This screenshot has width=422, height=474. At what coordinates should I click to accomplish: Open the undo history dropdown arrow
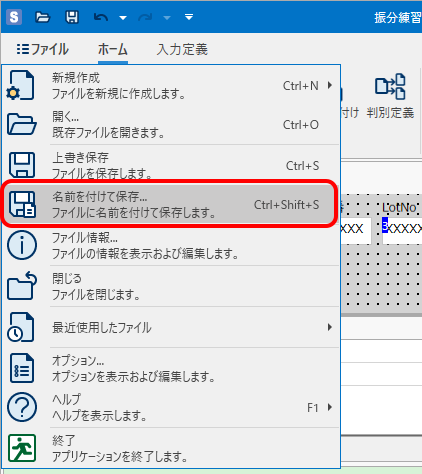point(123,18)
